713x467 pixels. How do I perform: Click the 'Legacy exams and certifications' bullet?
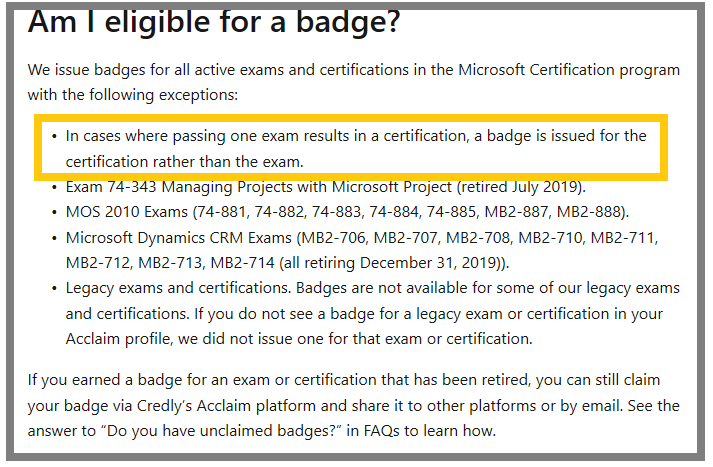click(x=372, y=313)
